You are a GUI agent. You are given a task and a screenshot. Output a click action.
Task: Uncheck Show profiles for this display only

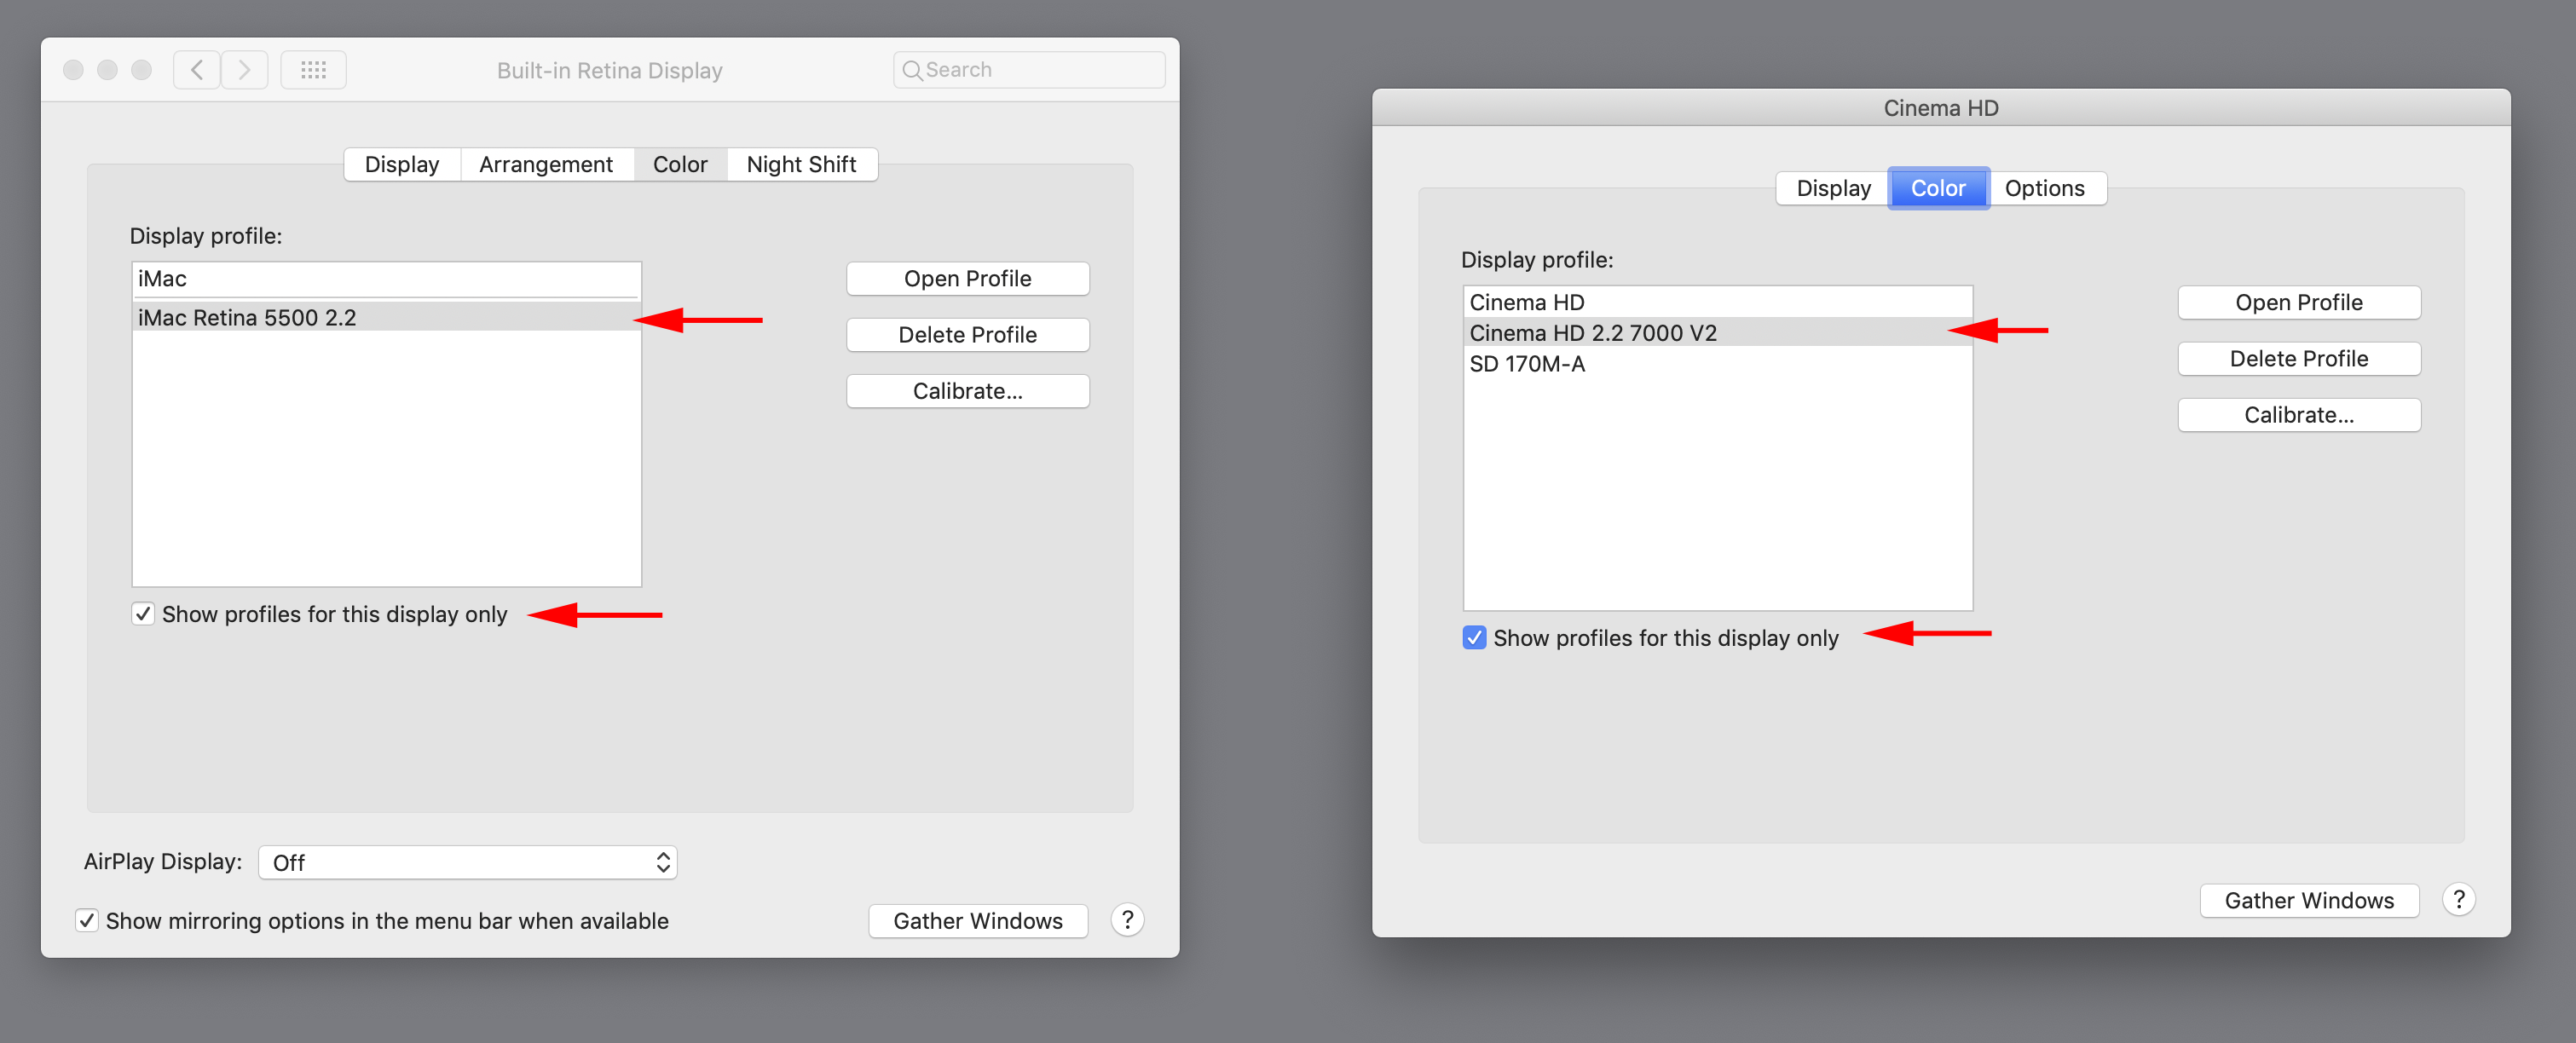pyautogui.click(x=144, y=613)
